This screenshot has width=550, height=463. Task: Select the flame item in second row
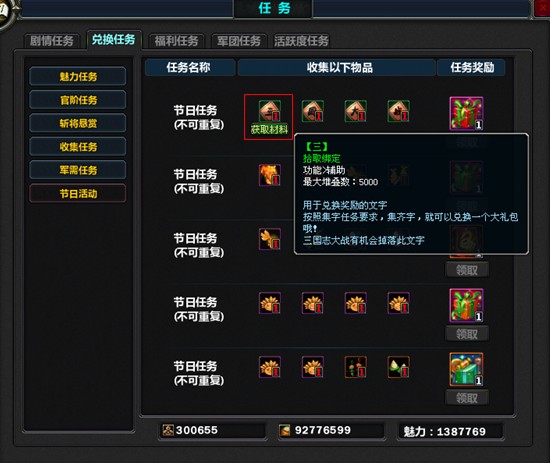tap(269, 175)
